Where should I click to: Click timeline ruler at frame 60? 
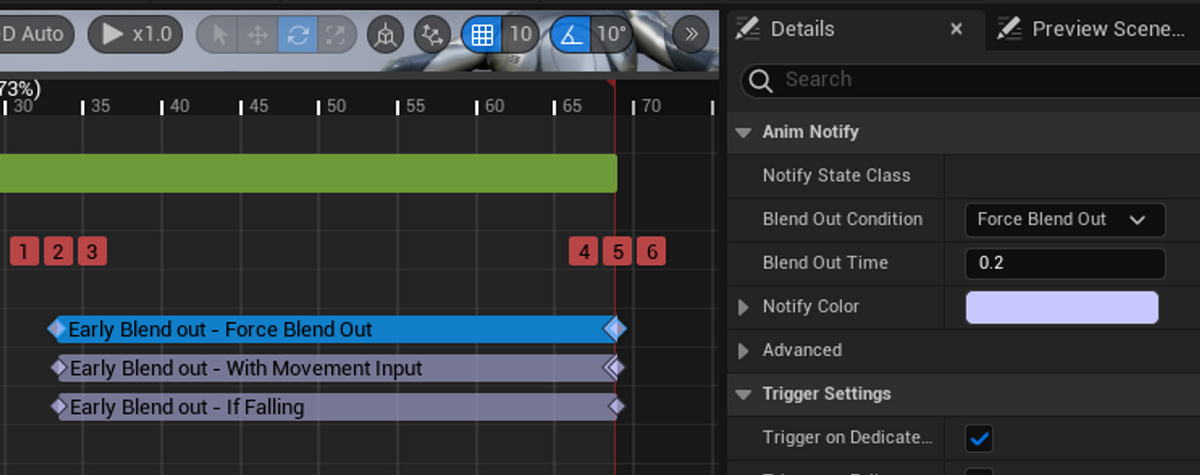coord(494,106)
